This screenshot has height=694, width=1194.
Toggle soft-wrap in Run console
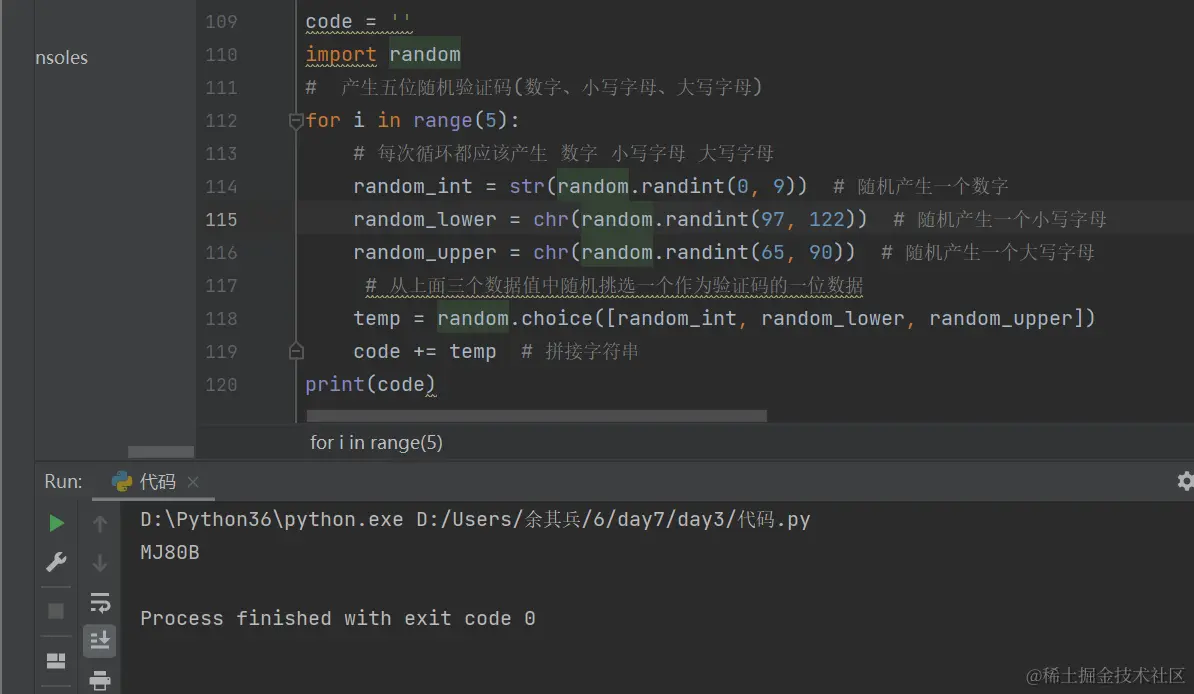[100, 603]
